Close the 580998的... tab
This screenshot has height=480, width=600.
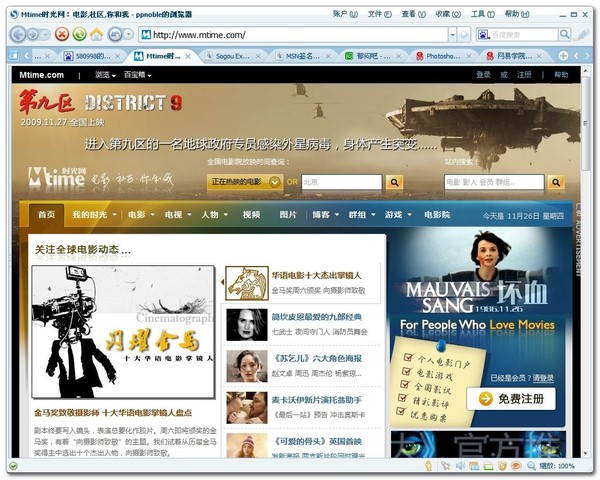click(x=117, y=56)
